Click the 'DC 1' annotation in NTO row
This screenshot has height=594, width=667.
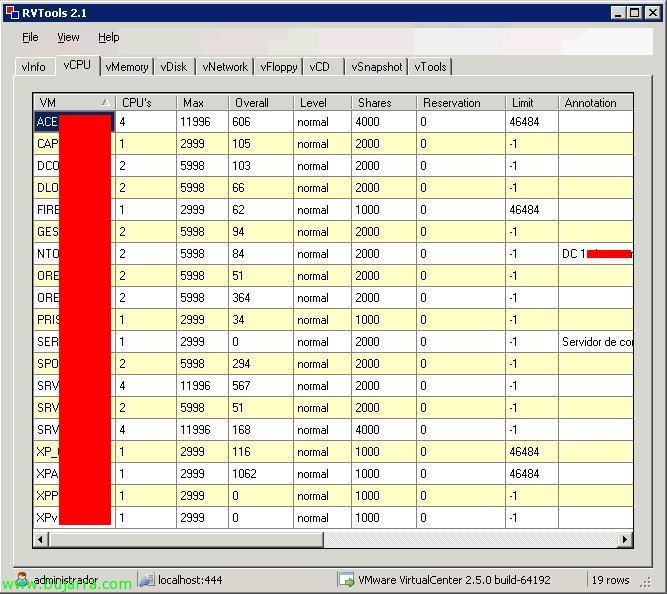[596, 254]
